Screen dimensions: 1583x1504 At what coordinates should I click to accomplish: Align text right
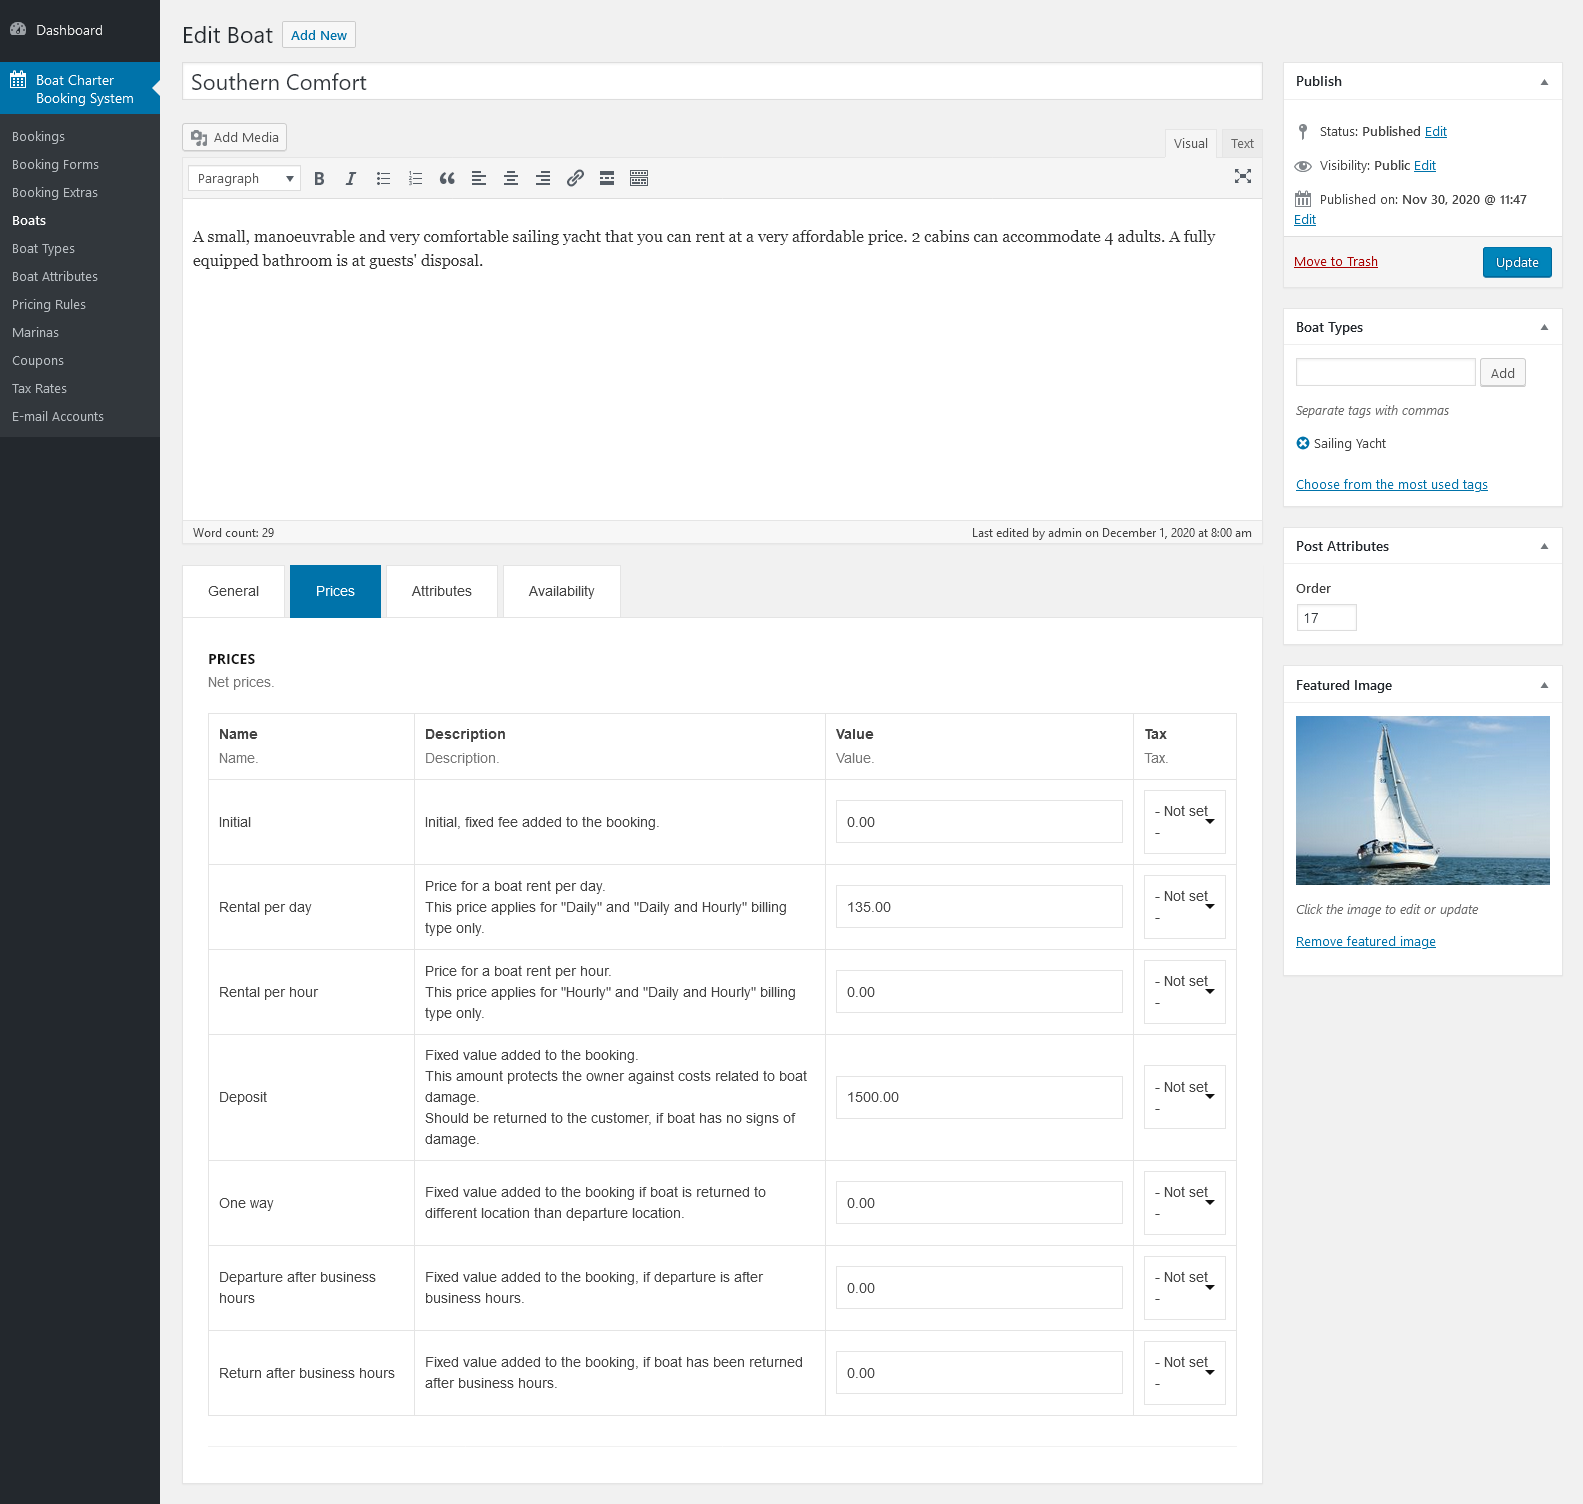543,178
